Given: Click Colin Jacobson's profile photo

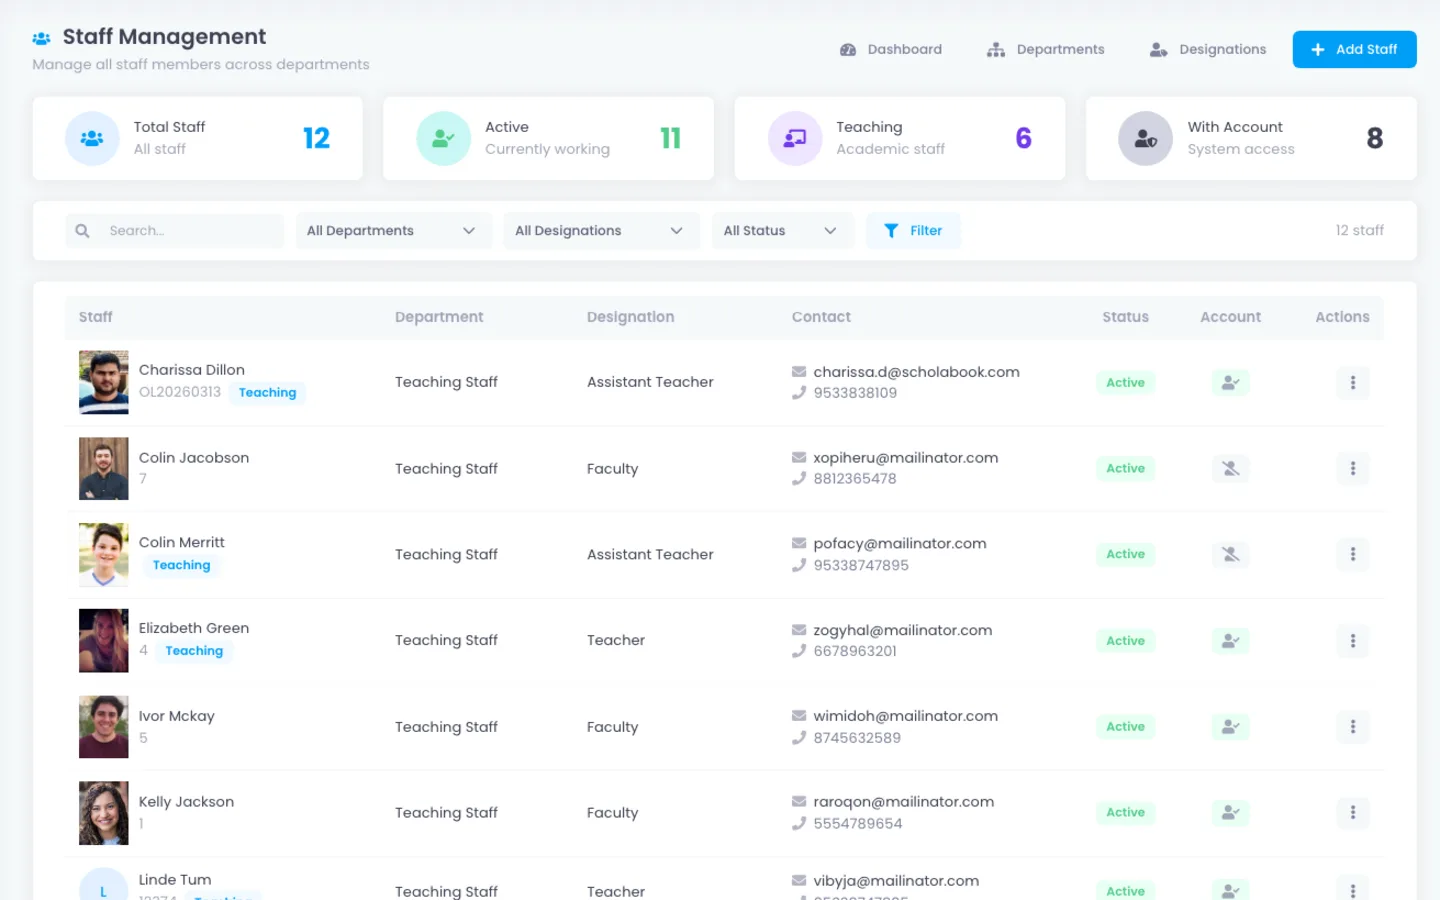Looking at the screenshot, I should (x=104, y=468).
